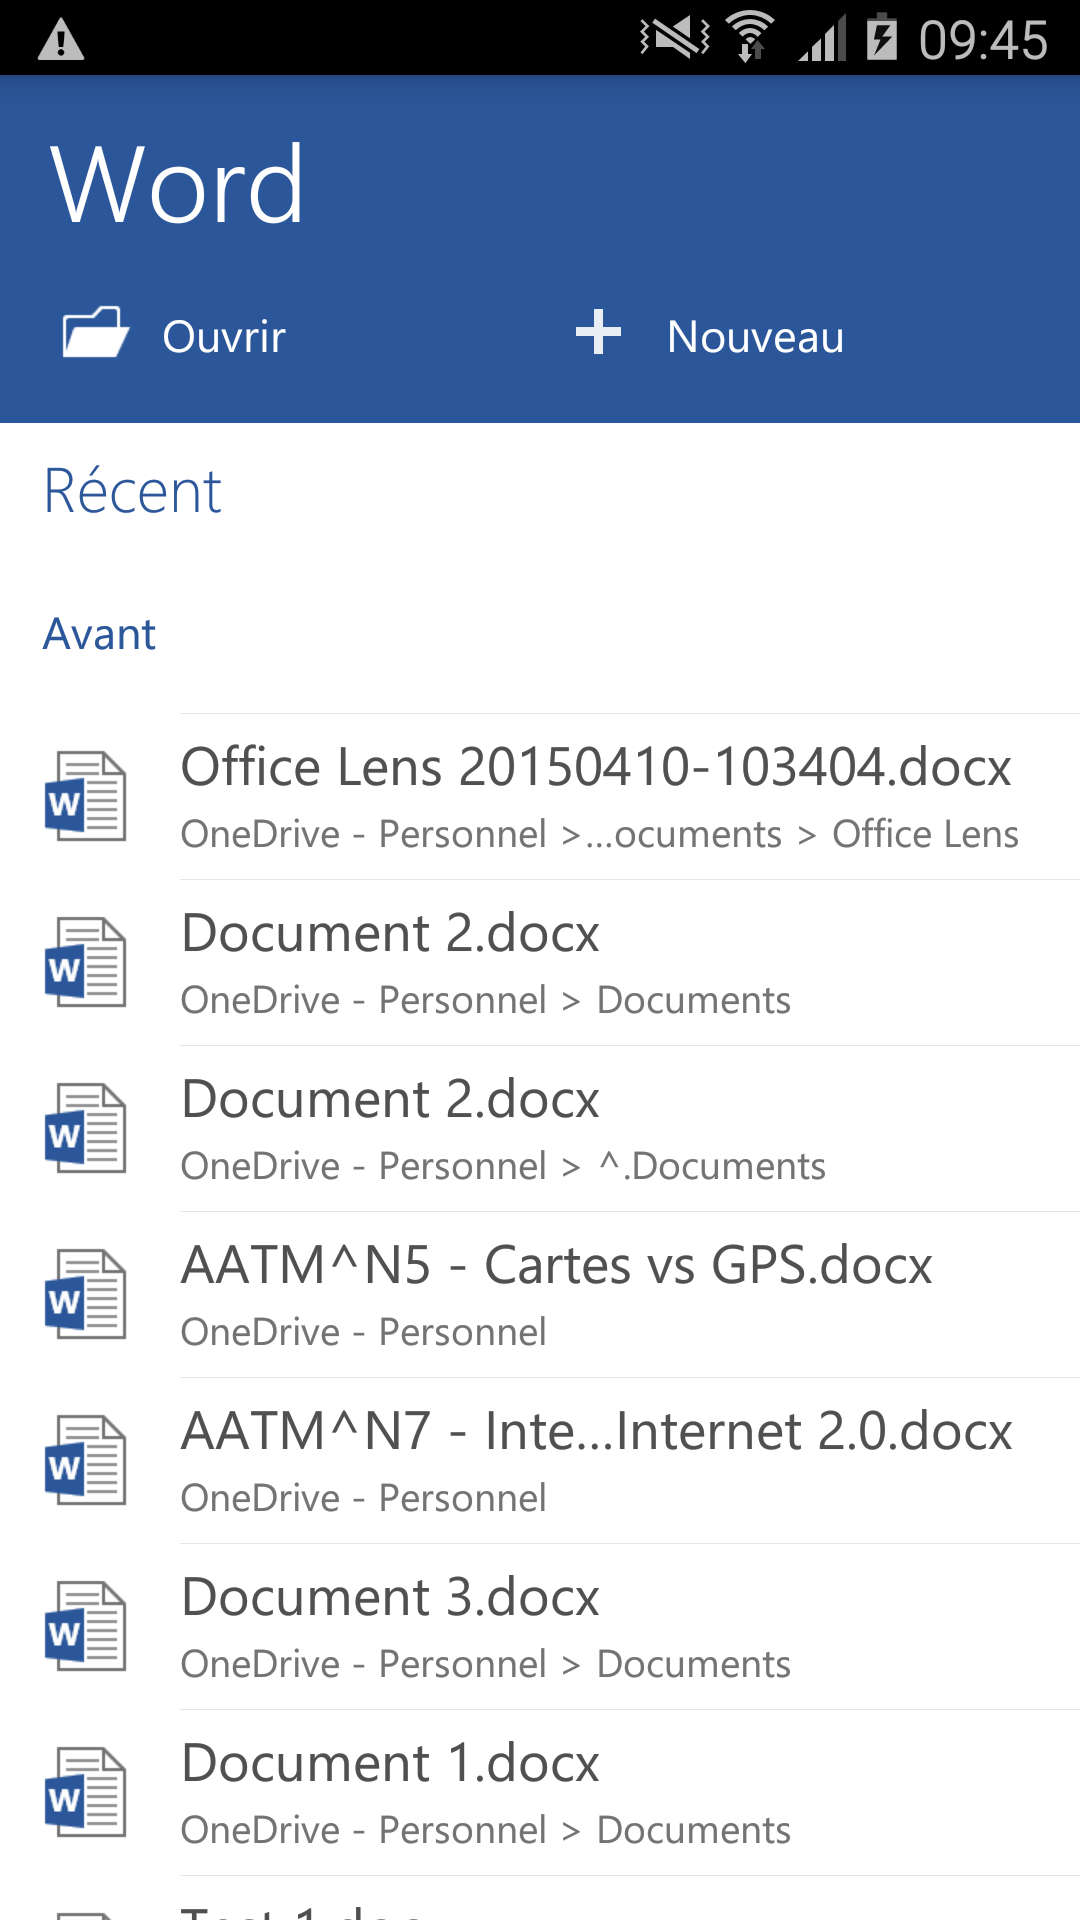Tap the vibrate mode status icon
This screenshot has width=1080, height=1920.
675,38
